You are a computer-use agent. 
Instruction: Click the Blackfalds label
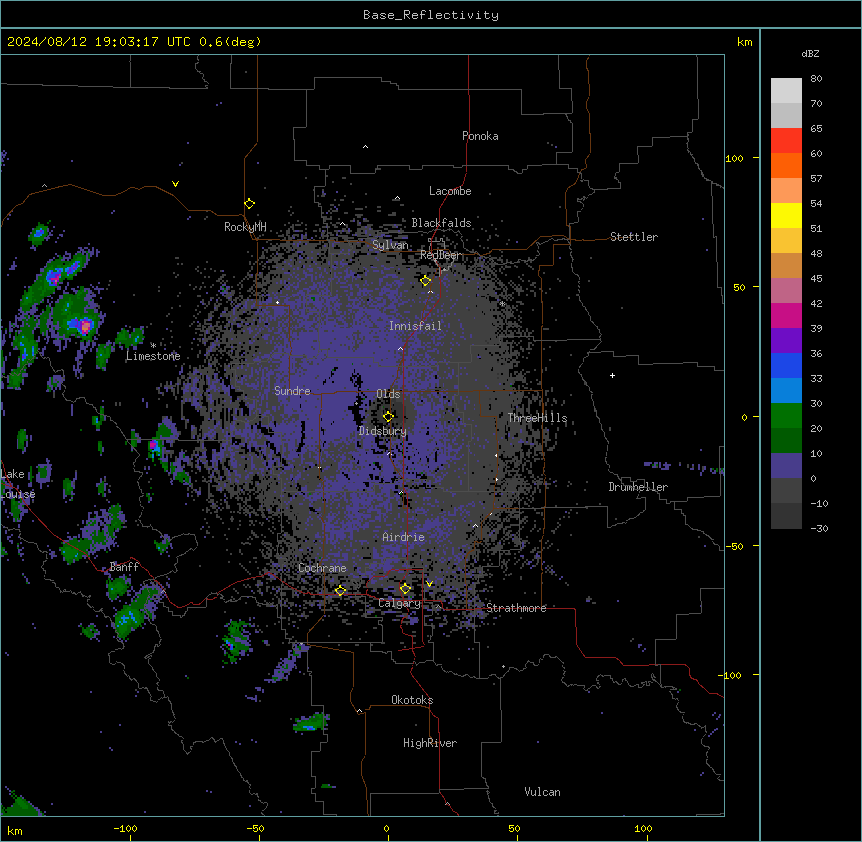[x=441, y=223]
